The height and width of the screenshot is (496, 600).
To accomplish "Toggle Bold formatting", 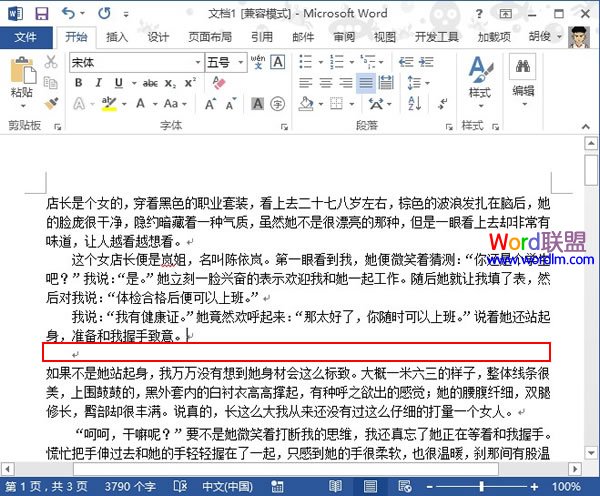I will click(76, 84).
